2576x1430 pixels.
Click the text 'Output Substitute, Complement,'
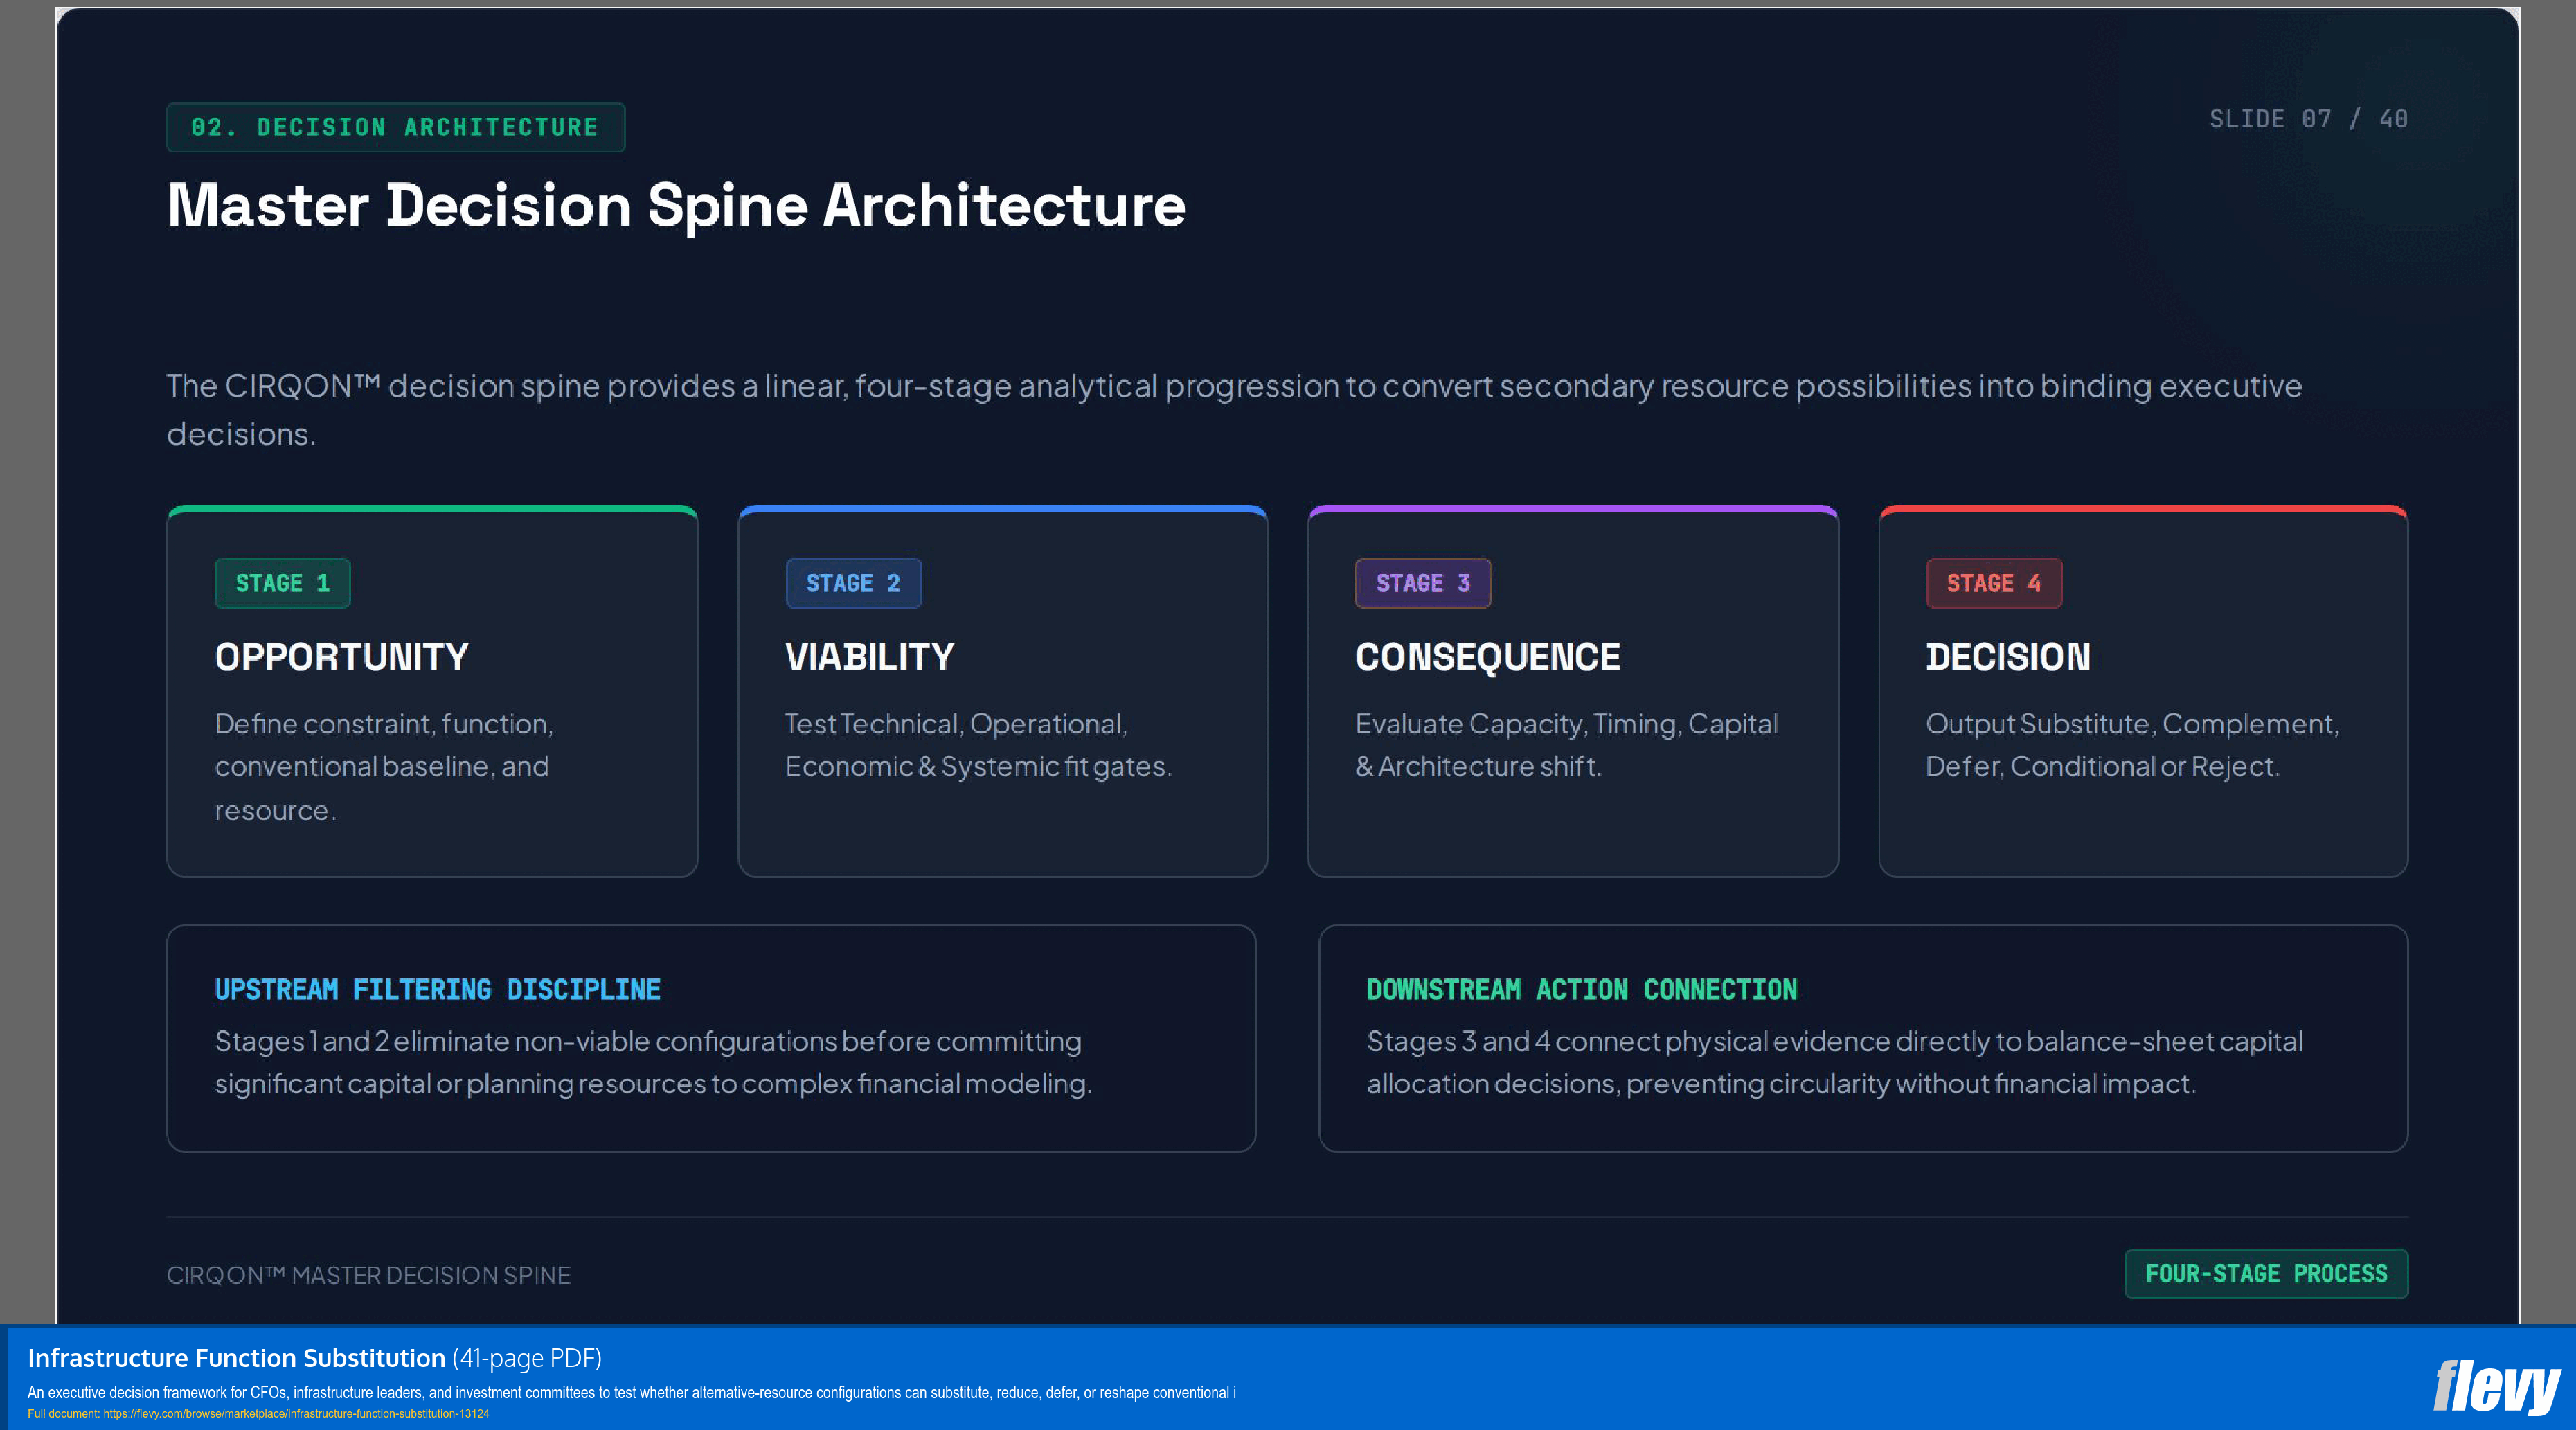(2133, 723)
